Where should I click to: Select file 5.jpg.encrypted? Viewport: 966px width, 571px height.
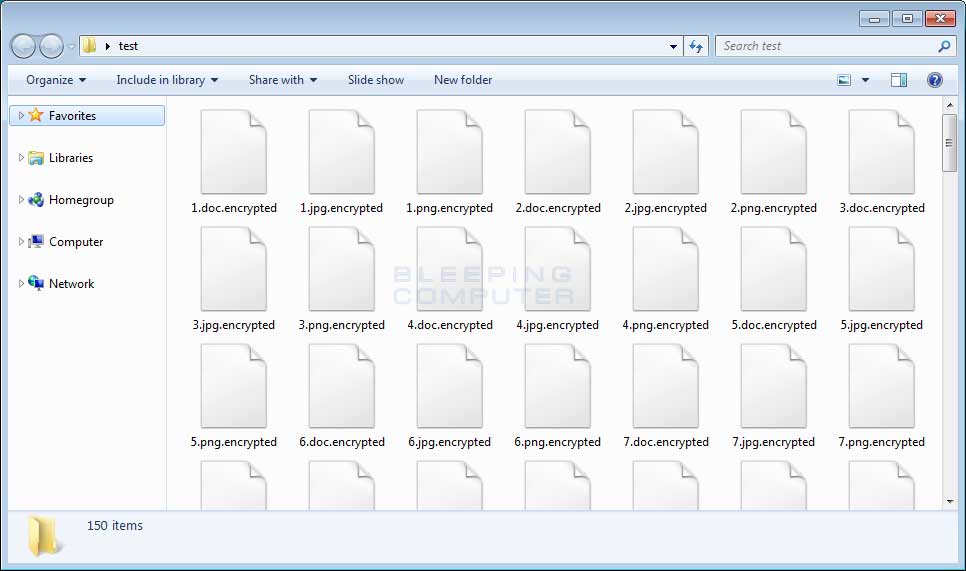pos(882,278)
